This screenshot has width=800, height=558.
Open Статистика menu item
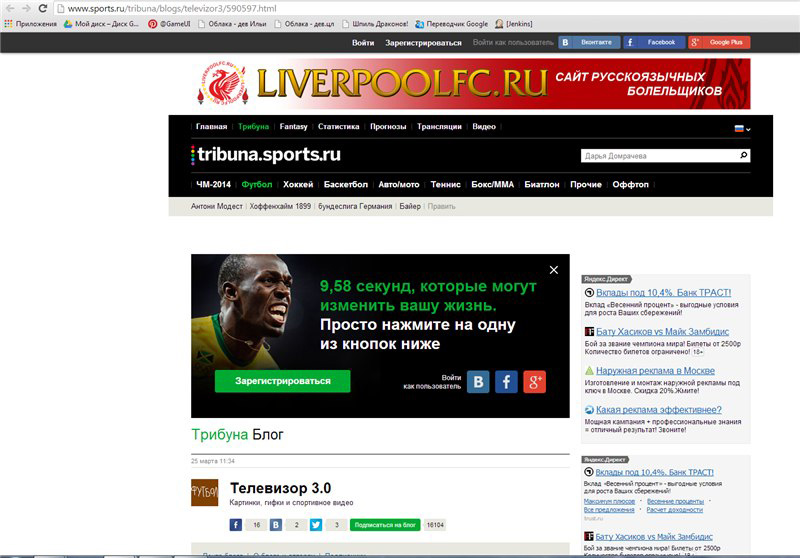click(338, 126)
